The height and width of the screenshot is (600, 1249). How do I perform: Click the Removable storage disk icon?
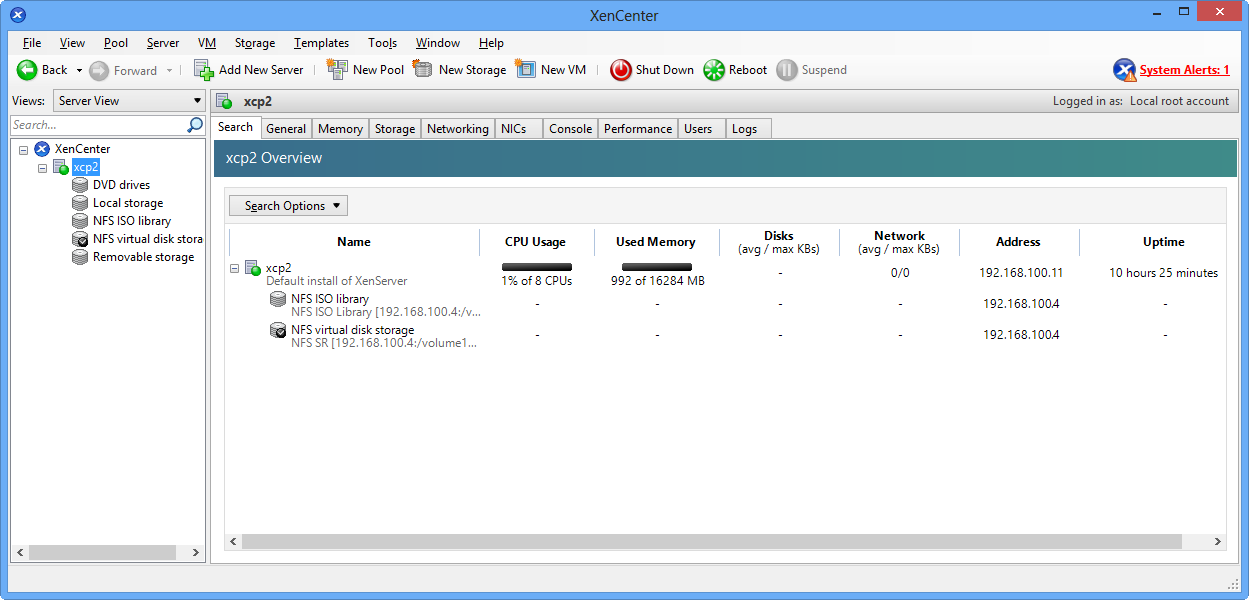(x=80, y=257)
